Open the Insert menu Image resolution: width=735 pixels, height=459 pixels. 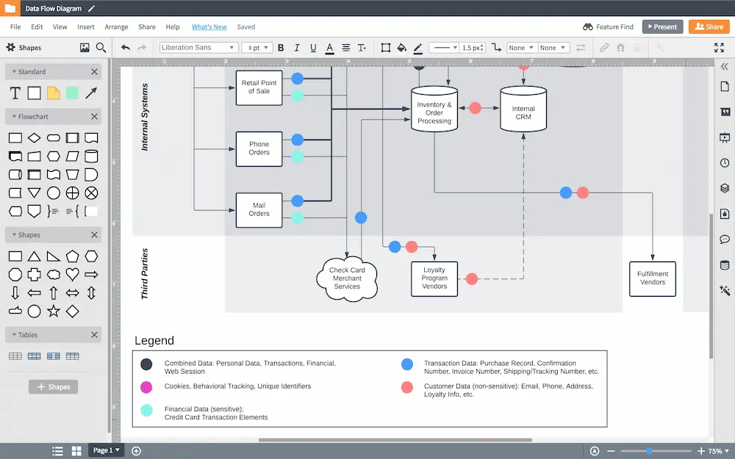tap(86, 27)
